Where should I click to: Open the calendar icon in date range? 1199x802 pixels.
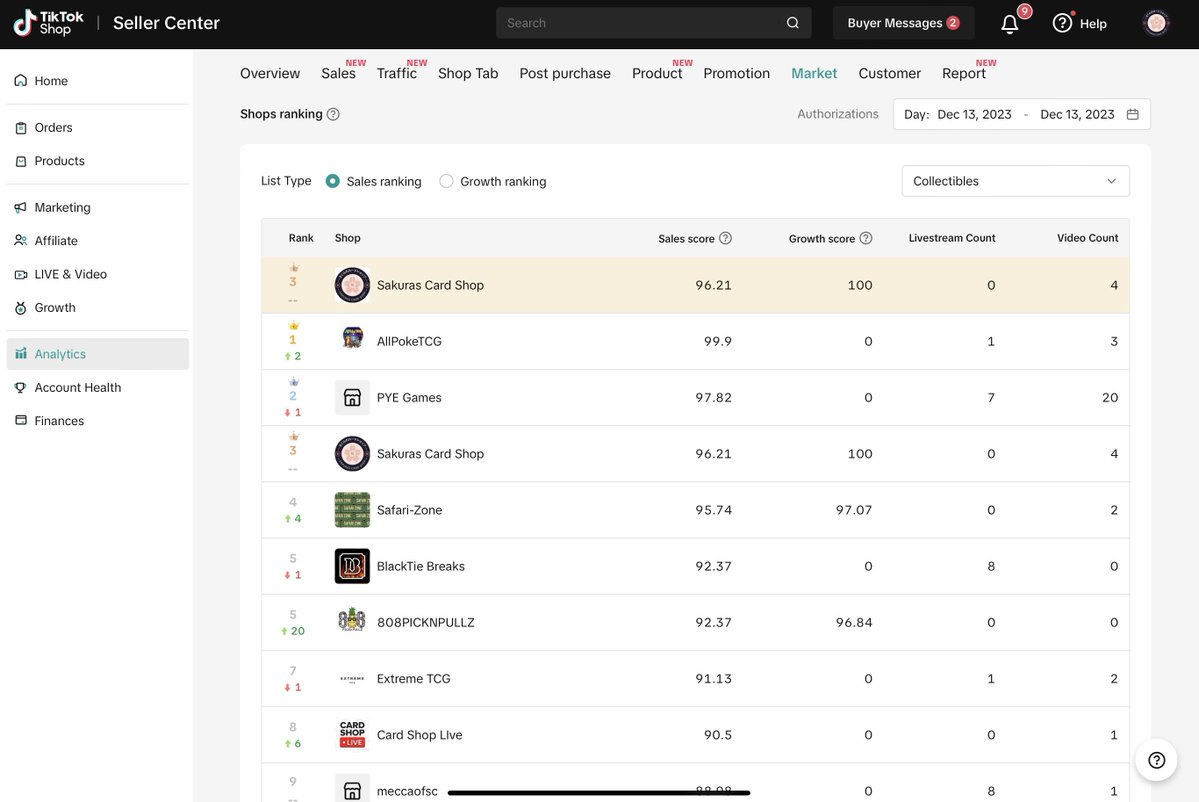(1132, 114)
